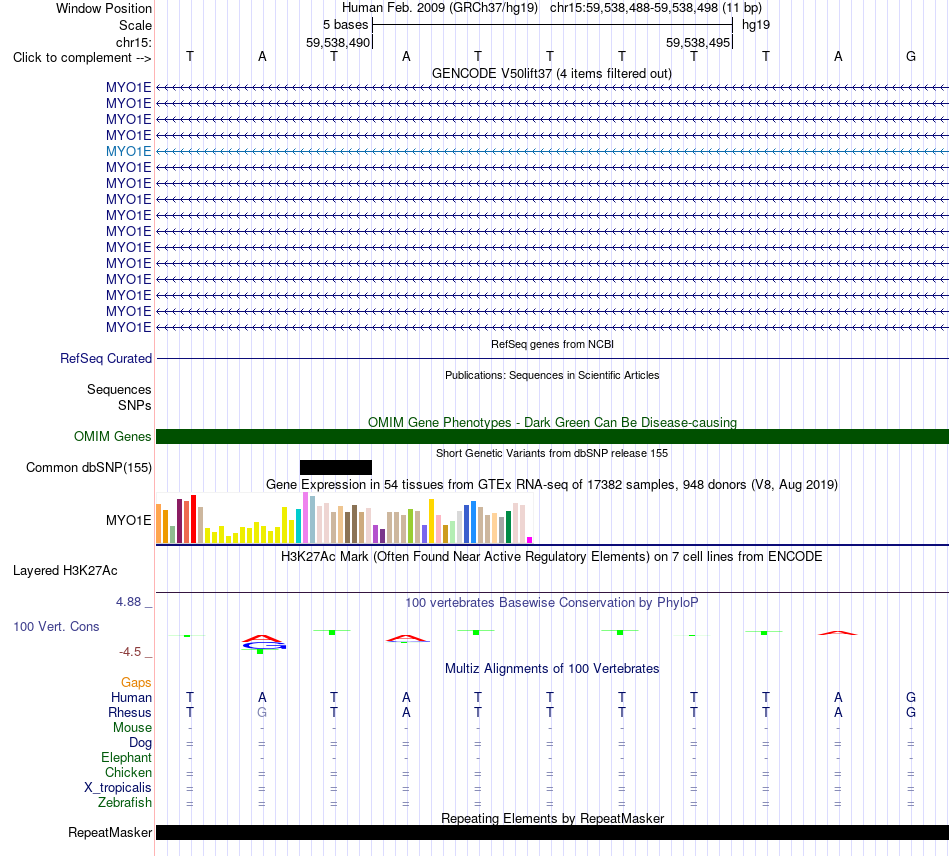Image resolution: width=950 pixels, height=856 pixels.
Task: Click the 'Scale' ruler label
Action: click(x=135, y=25)
